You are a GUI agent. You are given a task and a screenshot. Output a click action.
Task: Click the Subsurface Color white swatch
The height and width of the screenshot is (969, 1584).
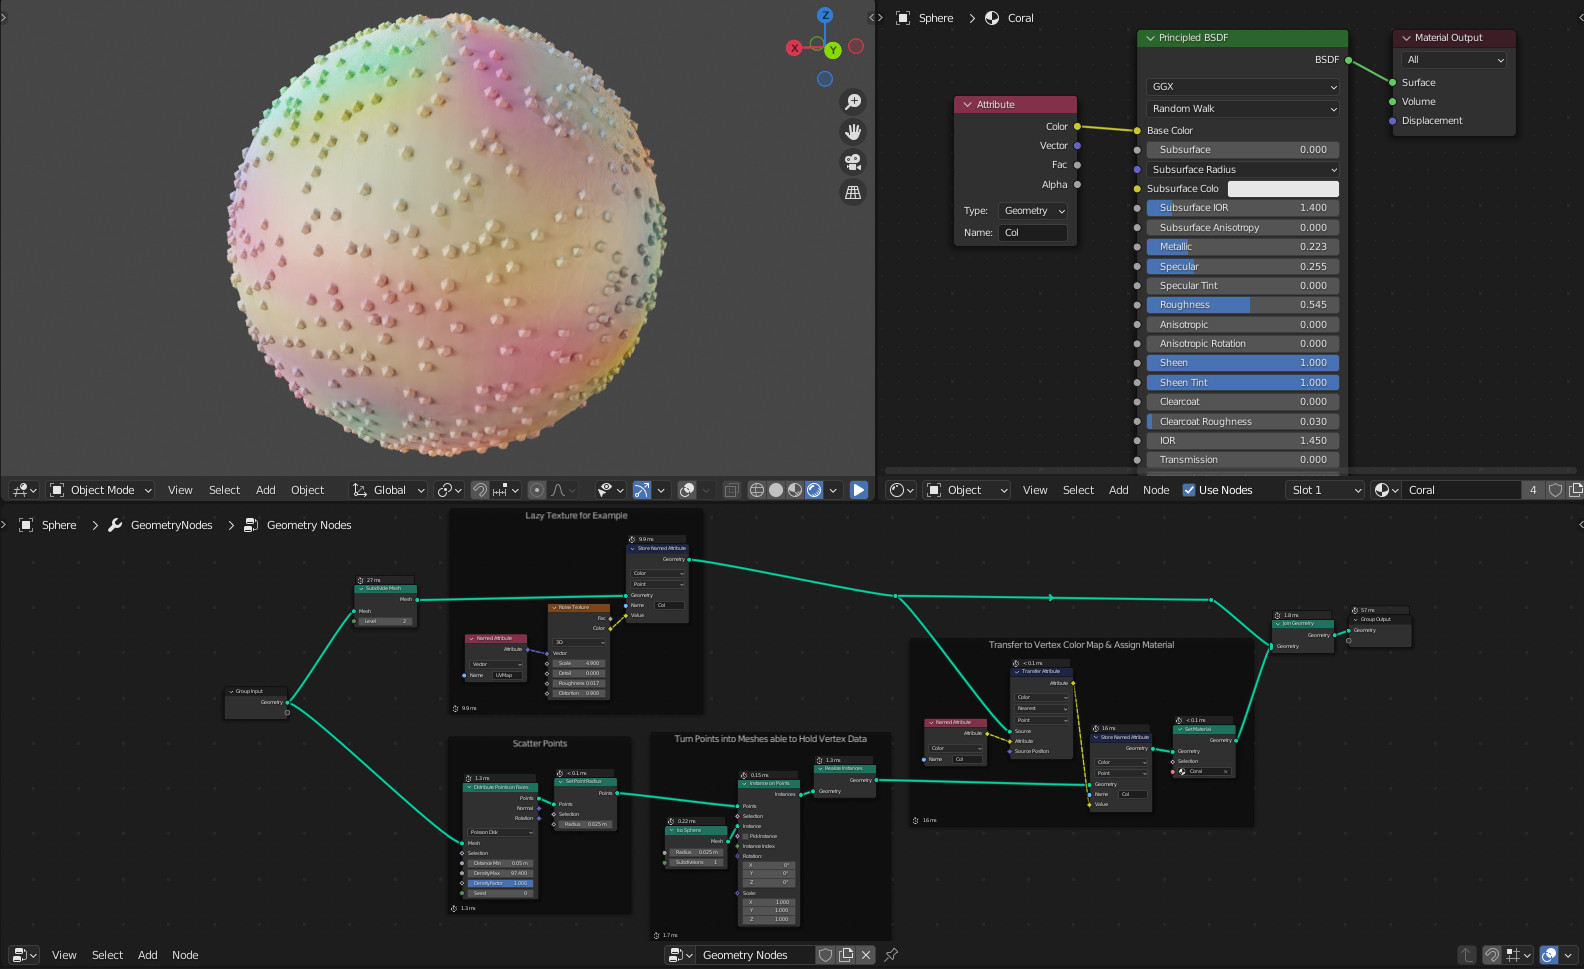(x=1283, y=189)
